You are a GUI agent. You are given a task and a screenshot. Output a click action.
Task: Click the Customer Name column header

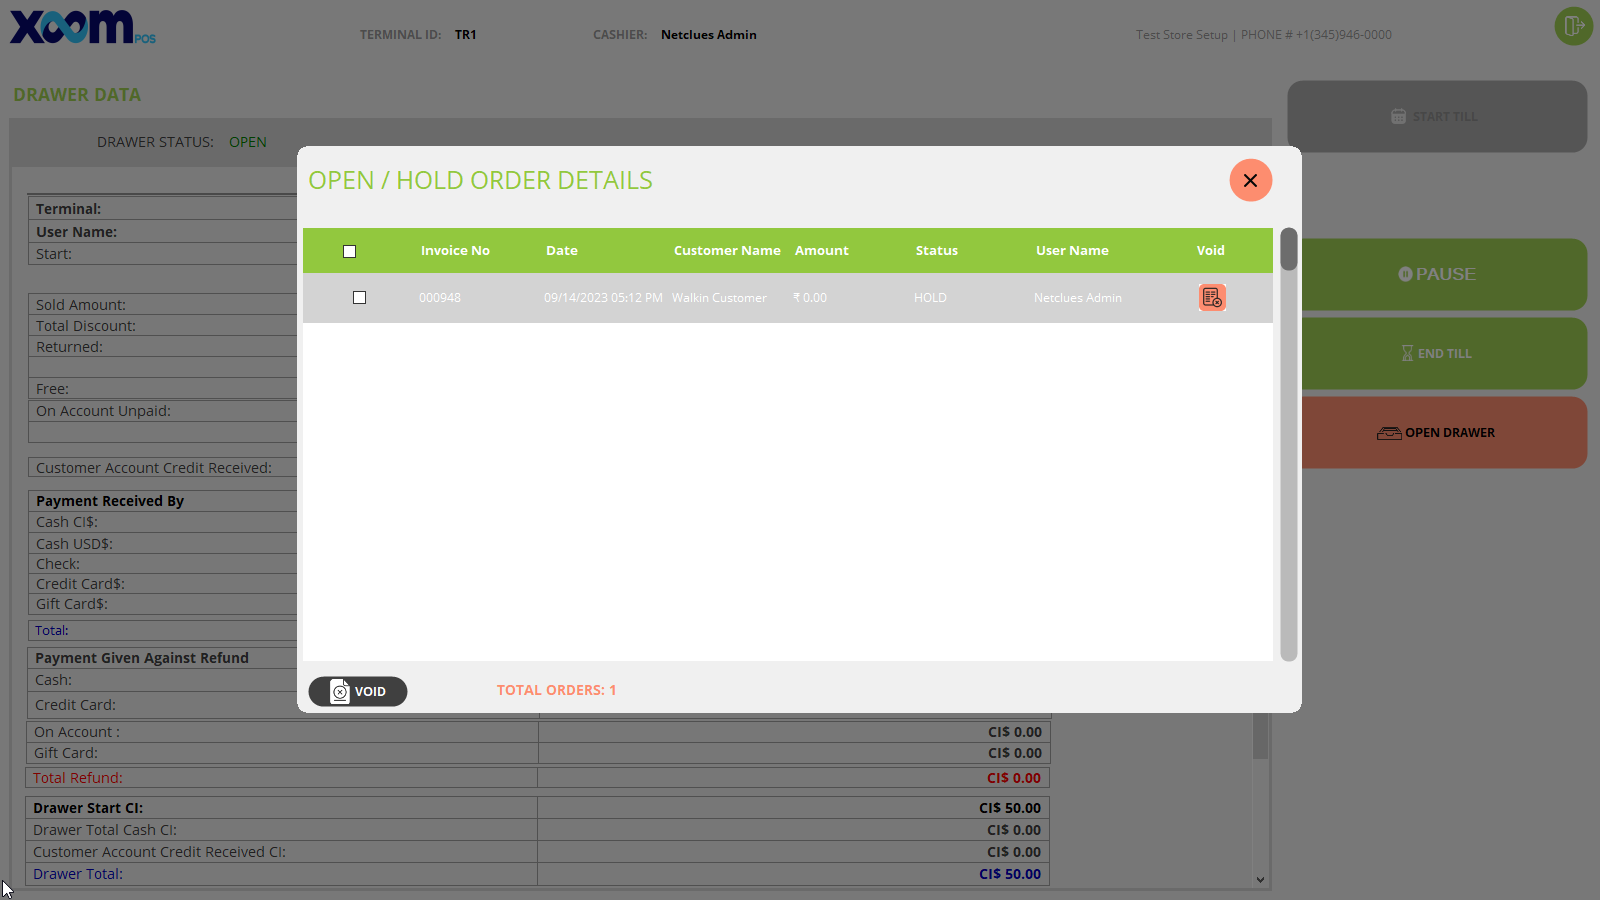coord(726,251)
